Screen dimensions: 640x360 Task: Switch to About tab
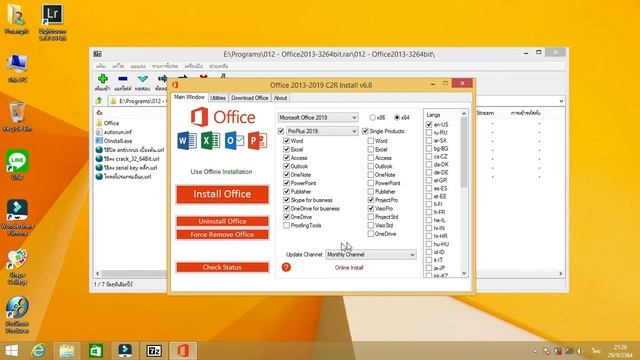[280, 98]
